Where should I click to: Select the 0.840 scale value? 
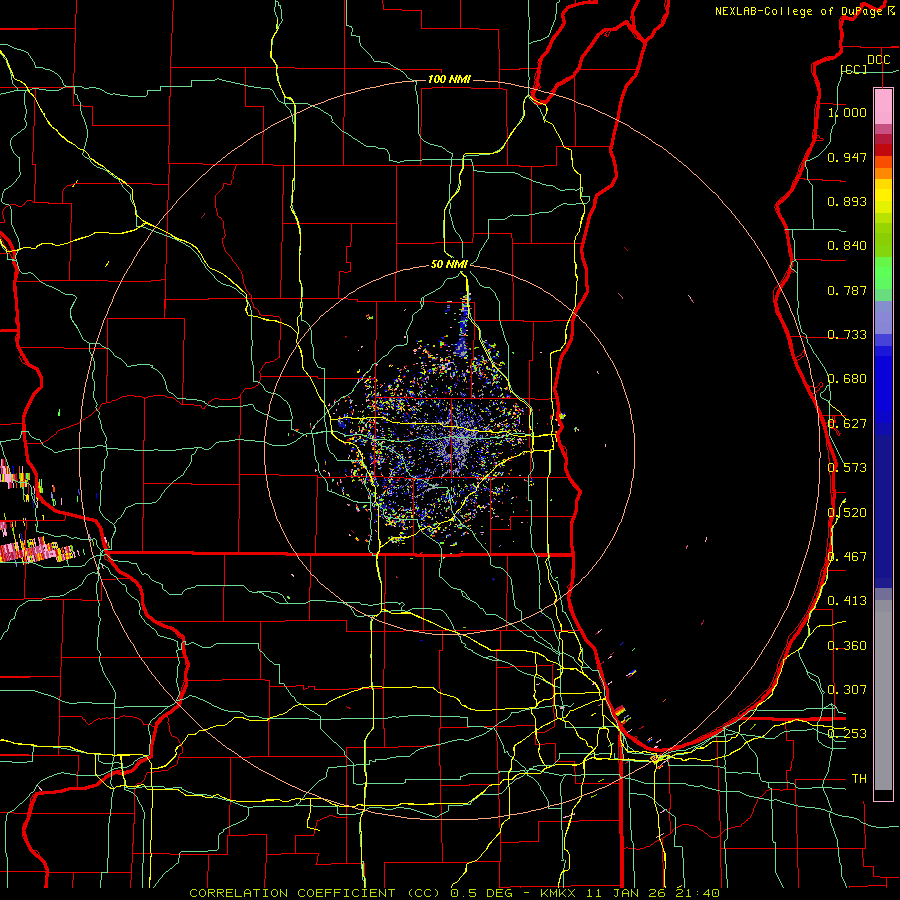[847, 246]
